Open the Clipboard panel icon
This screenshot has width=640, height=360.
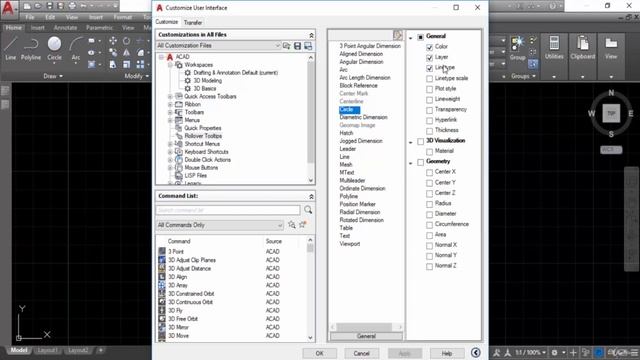point(582,42)
